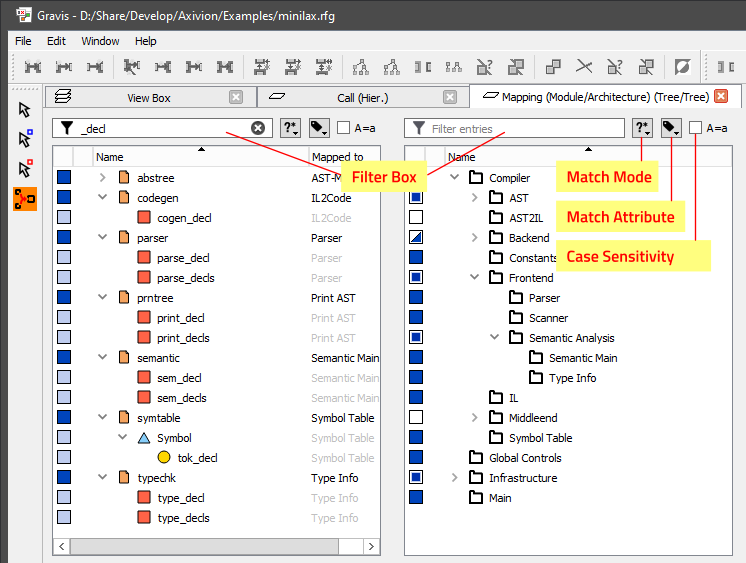This screenshot has height=563, width=746.
Task: Collapse the Compiler folder
Action: [x=455, y=178]
